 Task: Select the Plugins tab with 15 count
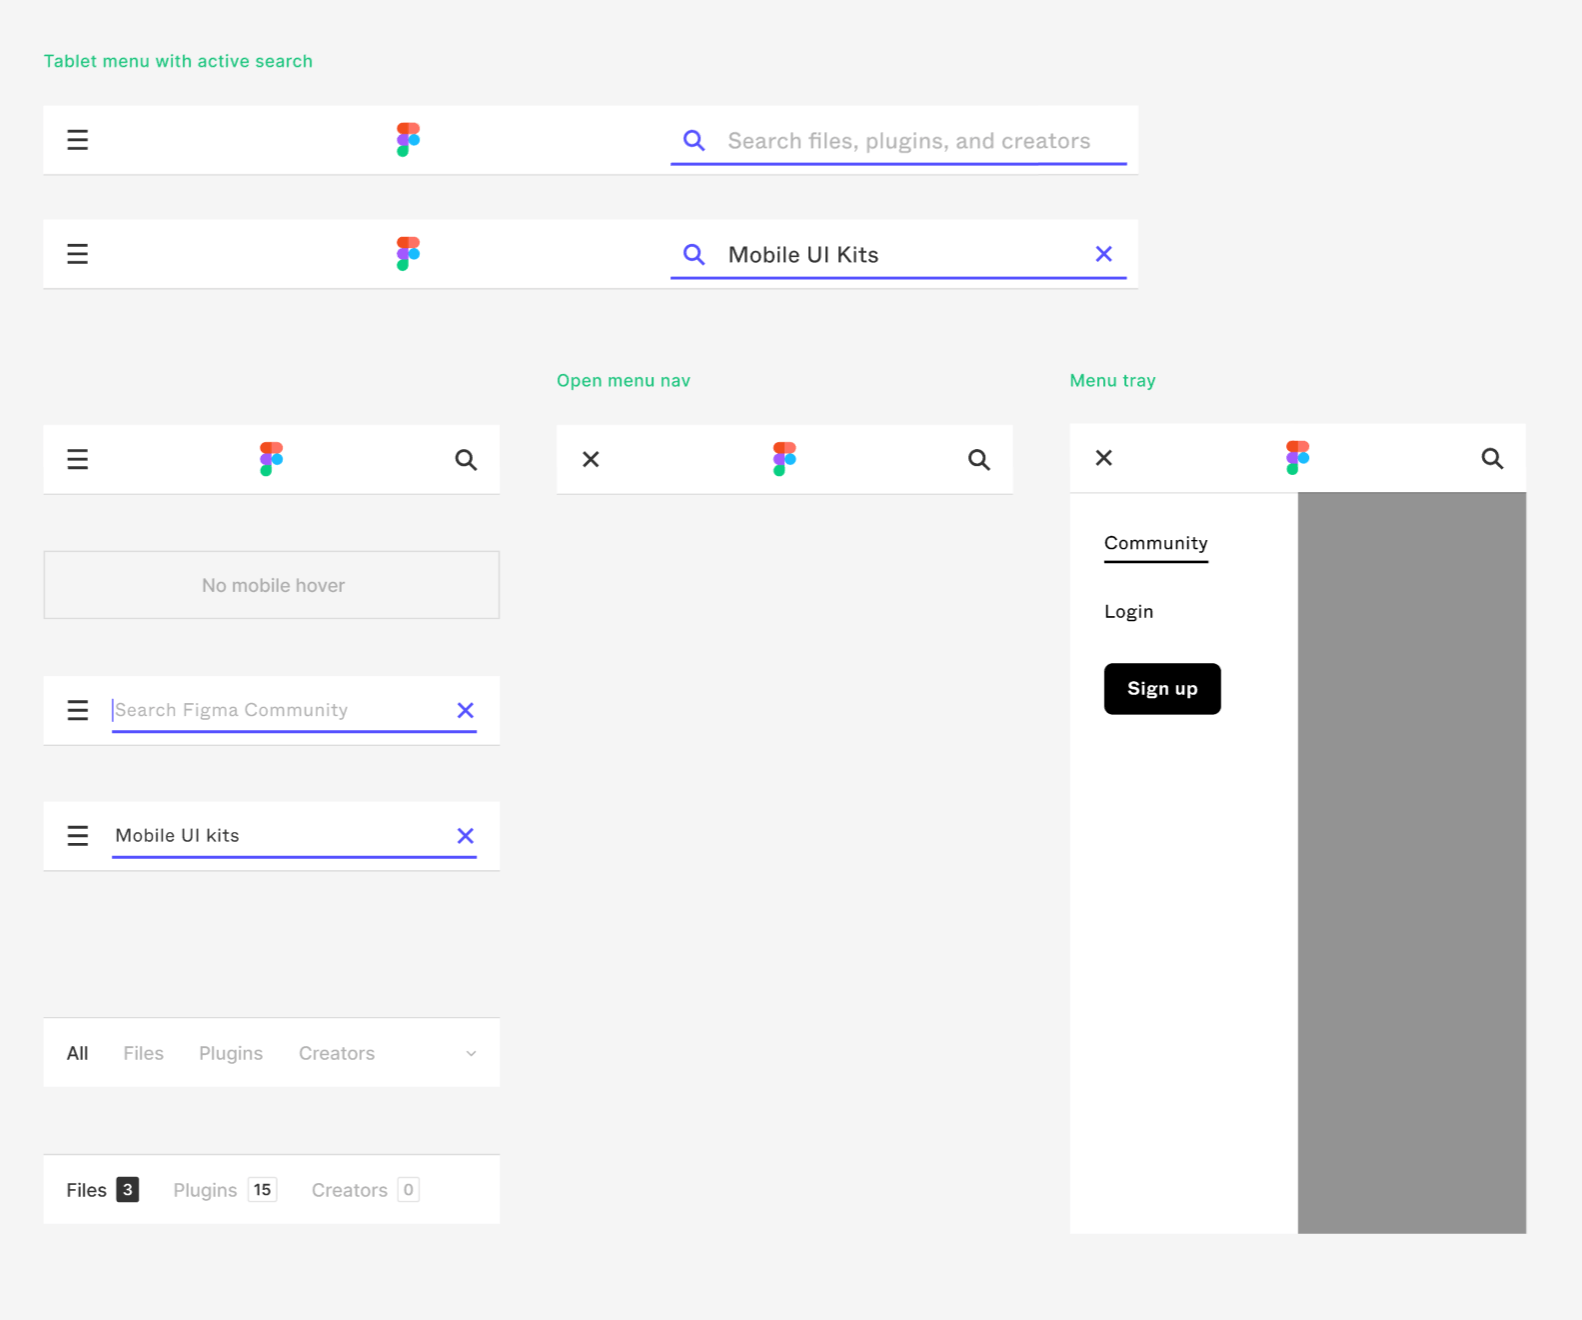click(224, 1190)
